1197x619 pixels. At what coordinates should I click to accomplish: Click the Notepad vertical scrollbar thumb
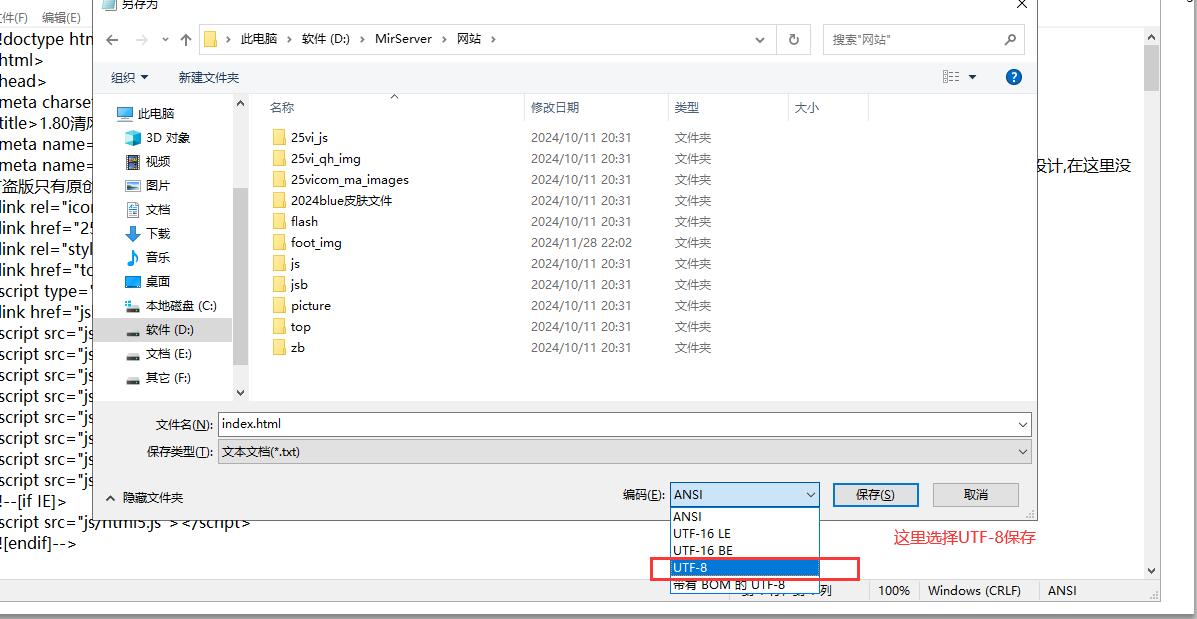(x=1151, y=67)
